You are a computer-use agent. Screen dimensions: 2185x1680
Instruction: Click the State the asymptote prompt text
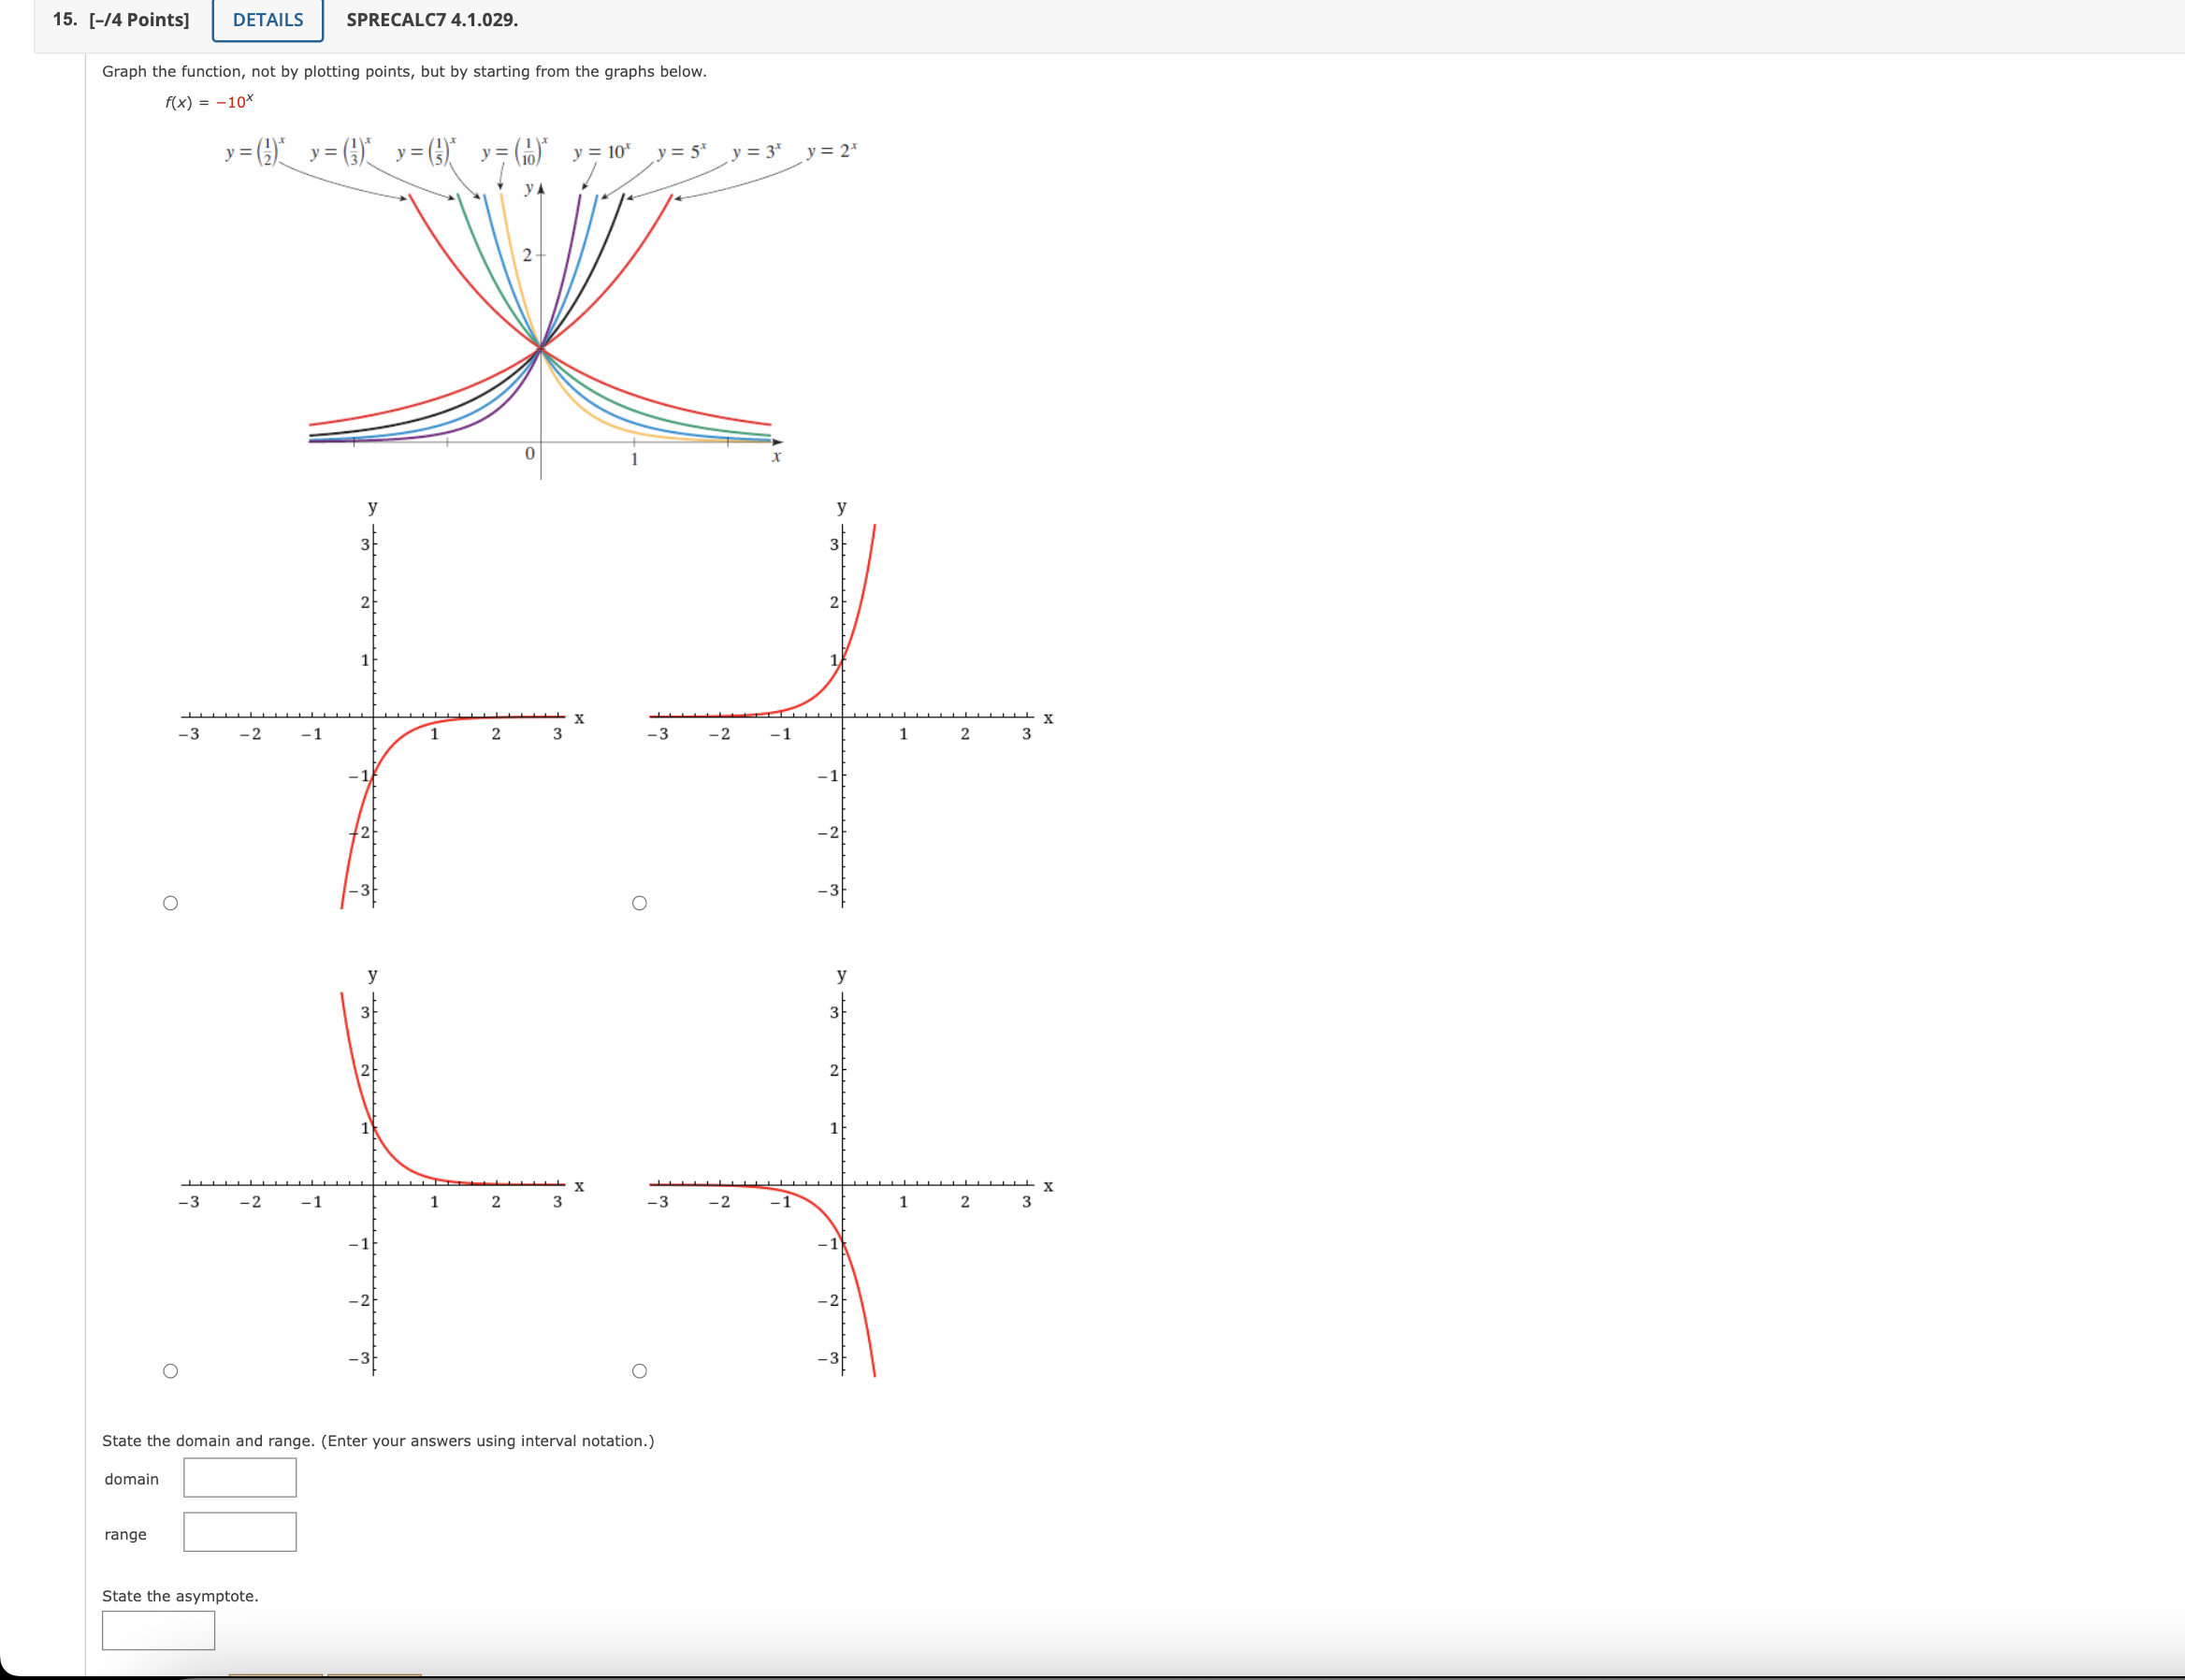pyautogui.click(x=180, y=1596)
